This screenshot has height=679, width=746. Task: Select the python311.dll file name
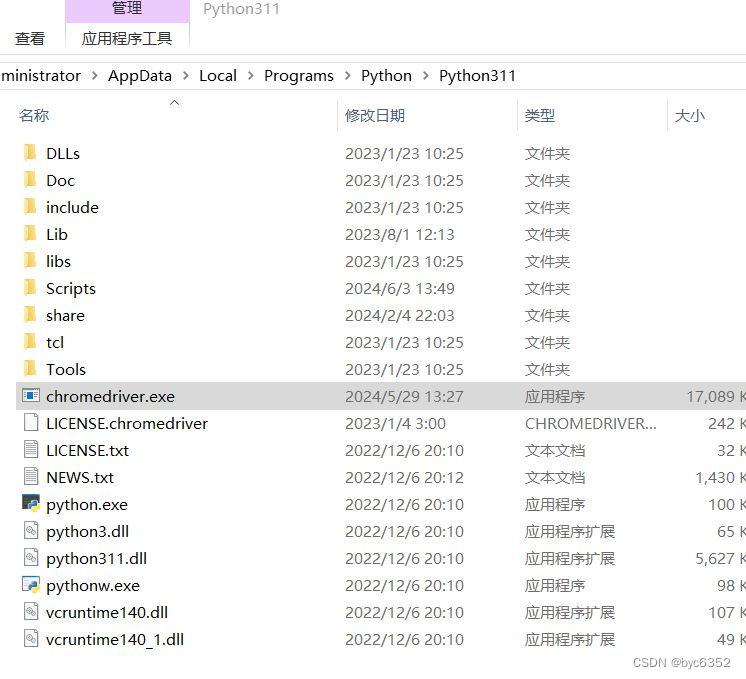(97, 559)
